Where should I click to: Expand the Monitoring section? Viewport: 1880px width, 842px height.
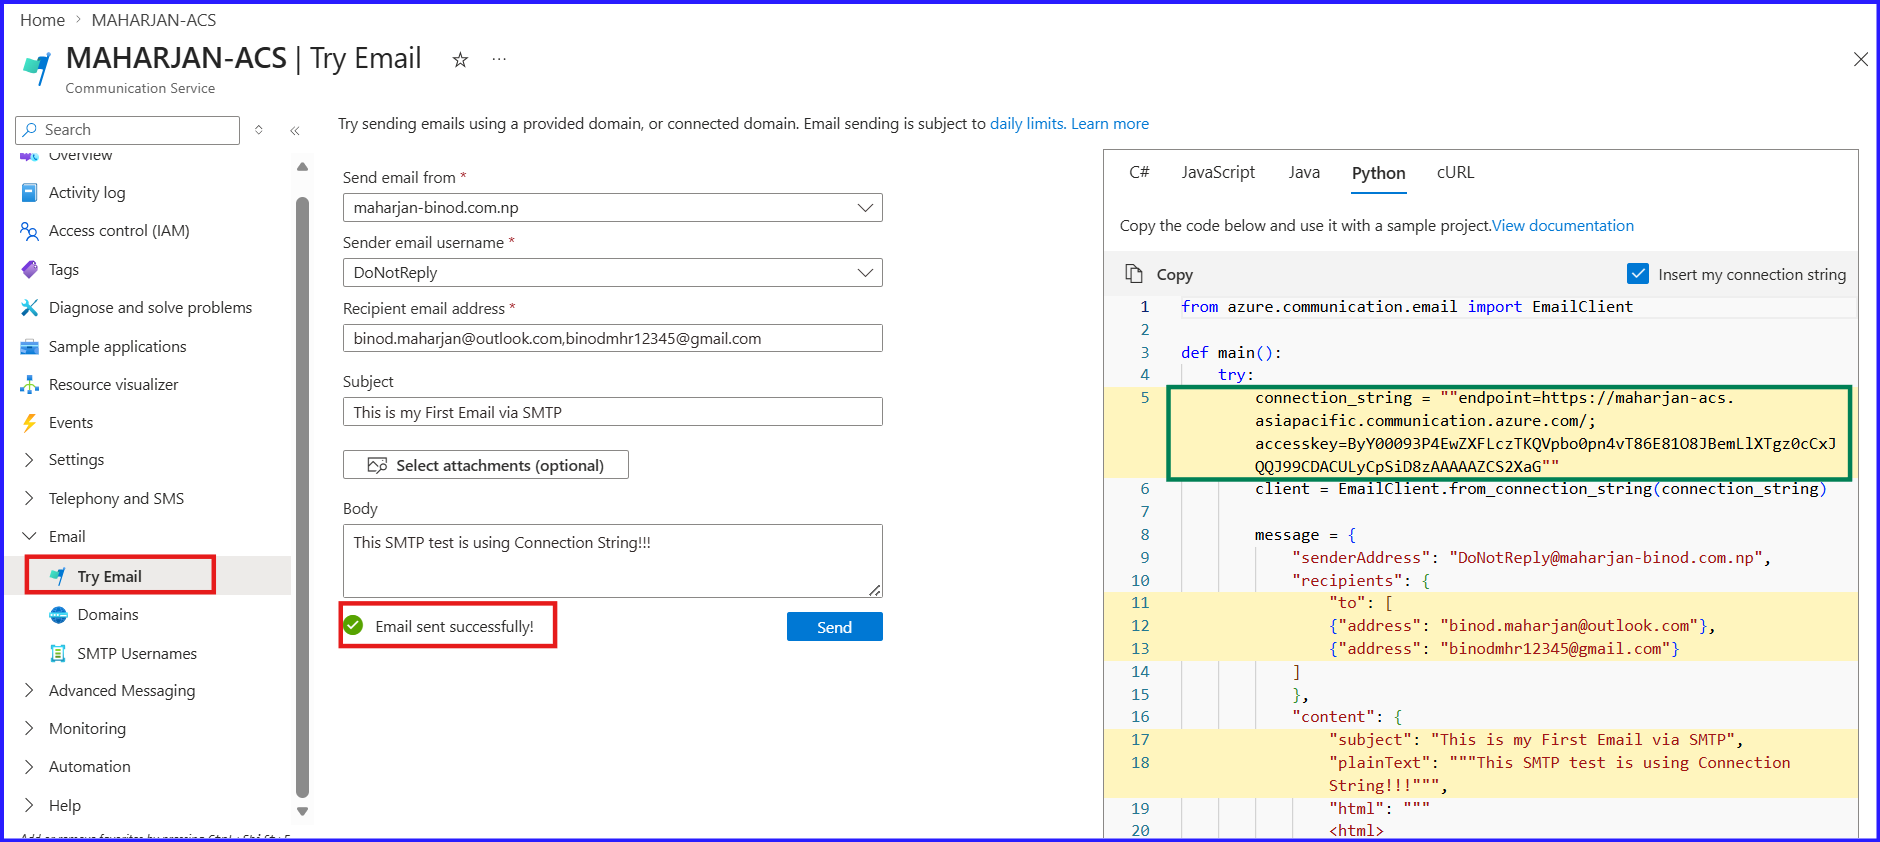click(x=29, y=729)
